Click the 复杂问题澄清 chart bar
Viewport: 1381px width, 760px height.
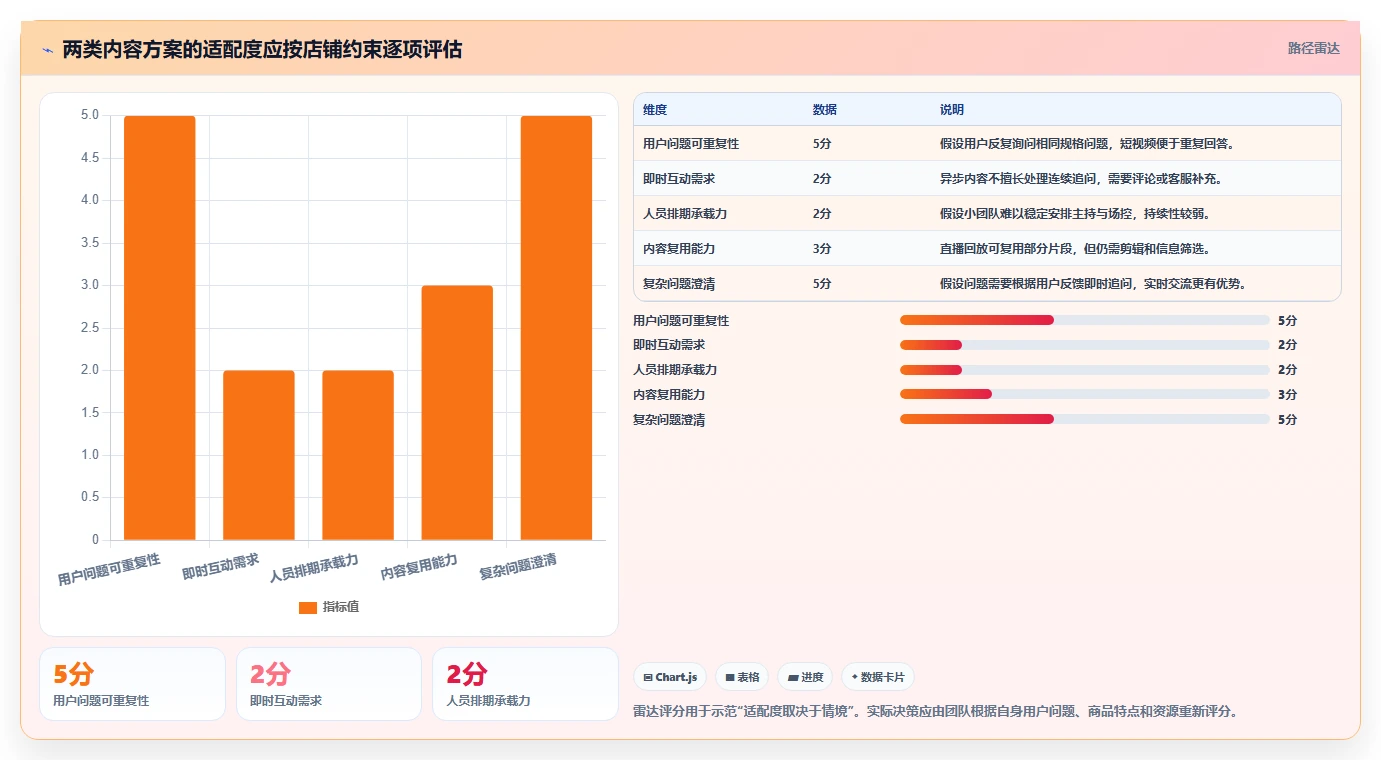(x=556, y=328)
